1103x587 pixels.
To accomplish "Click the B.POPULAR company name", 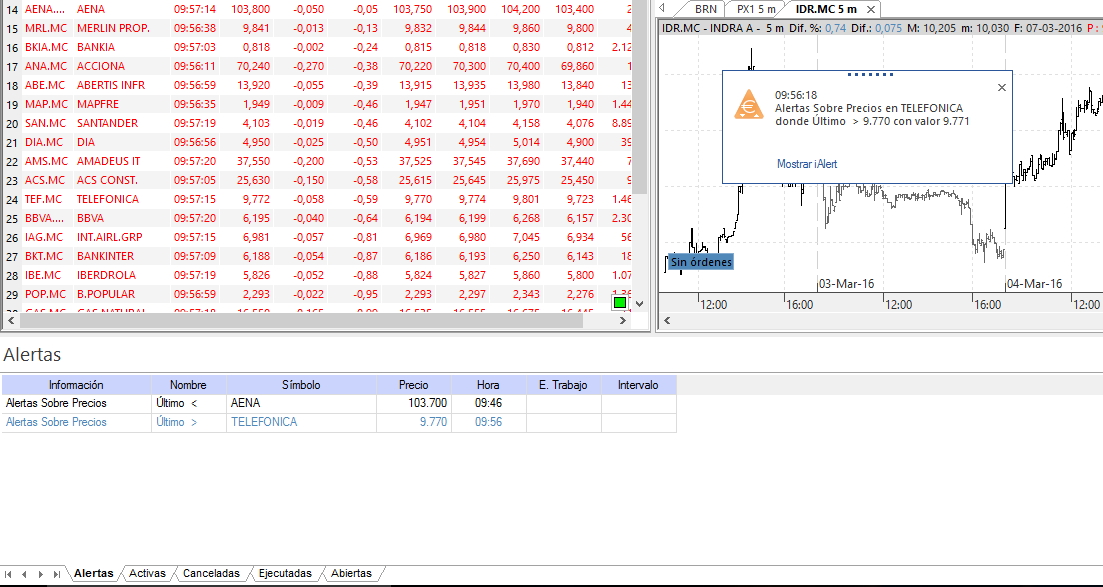I will point(106,294).
